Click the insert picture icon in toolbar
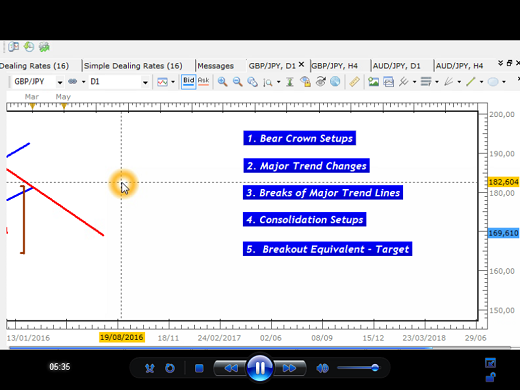The width and height of the screenshot is (520, 390). (x=373, y=82)
